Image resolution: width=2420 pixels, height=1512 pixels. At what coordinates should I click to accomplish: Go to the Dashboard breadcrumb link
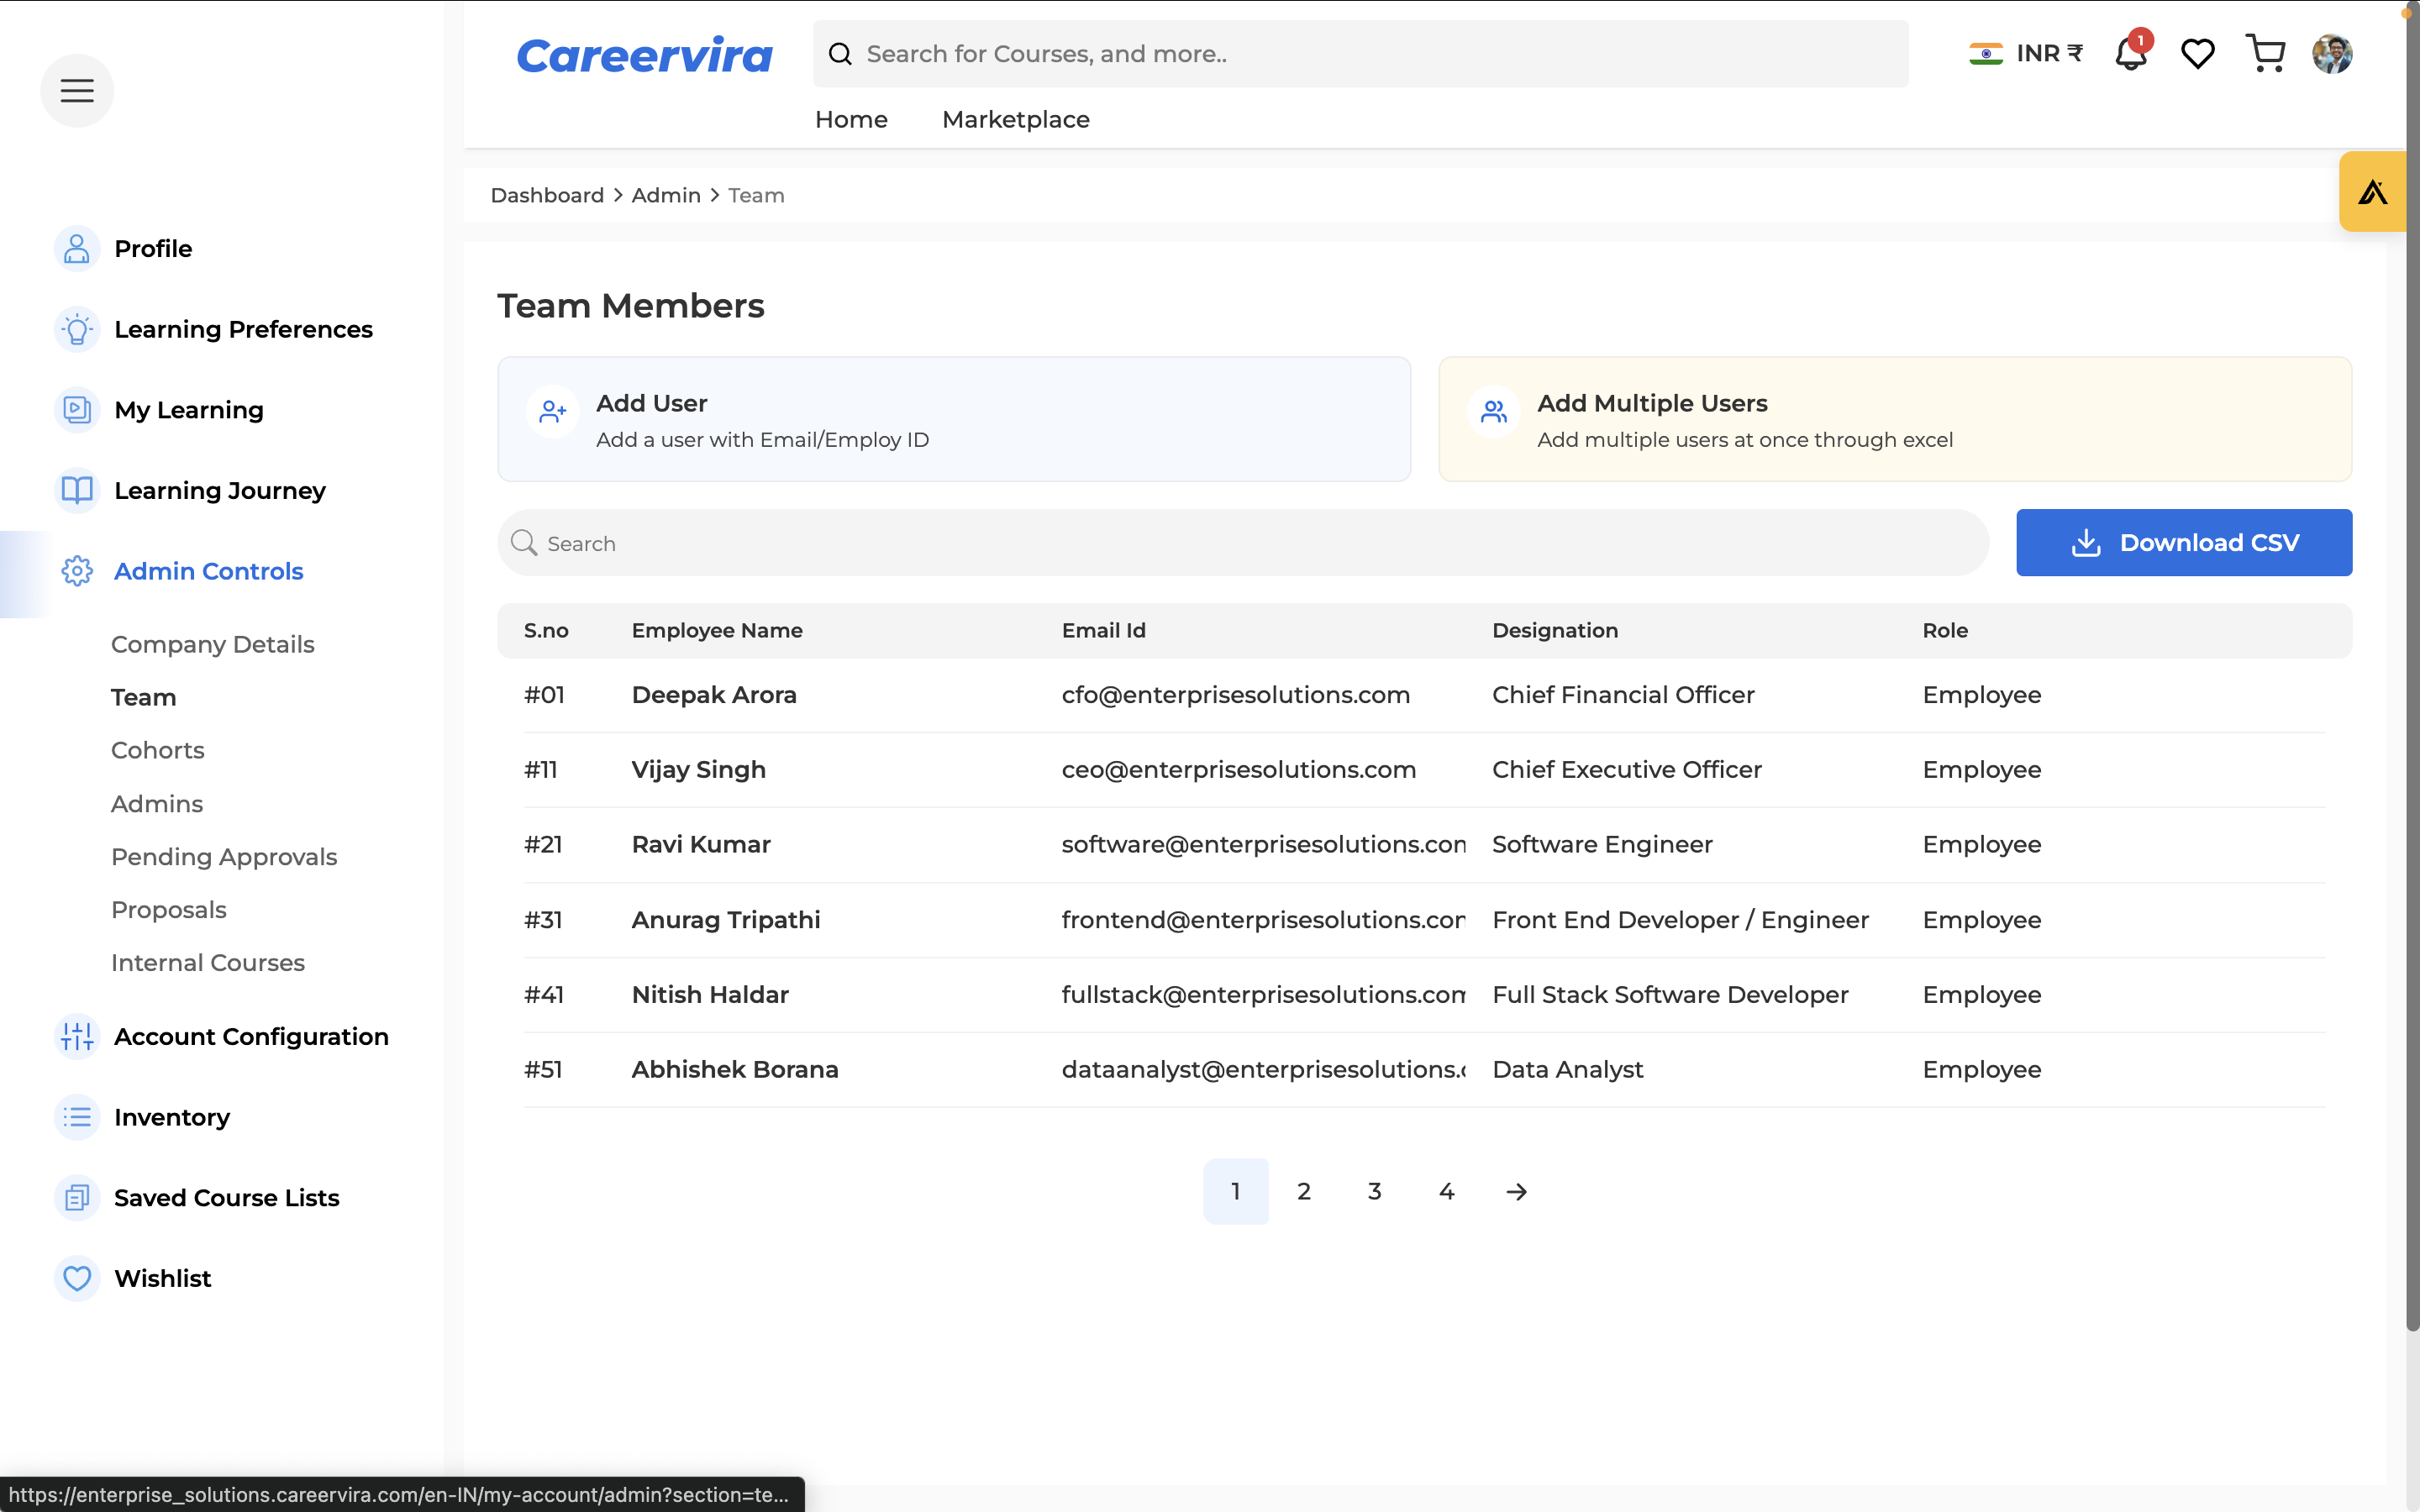coord(547,196)
